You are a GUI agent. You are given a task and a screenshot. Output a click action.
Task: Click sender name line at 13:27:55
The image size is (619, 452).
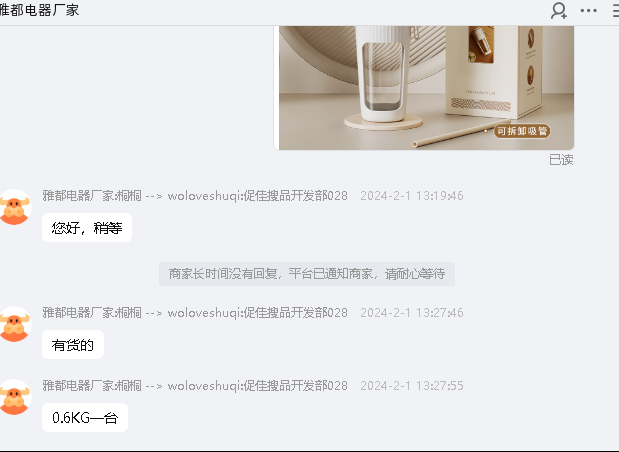[x=195, y=386]
